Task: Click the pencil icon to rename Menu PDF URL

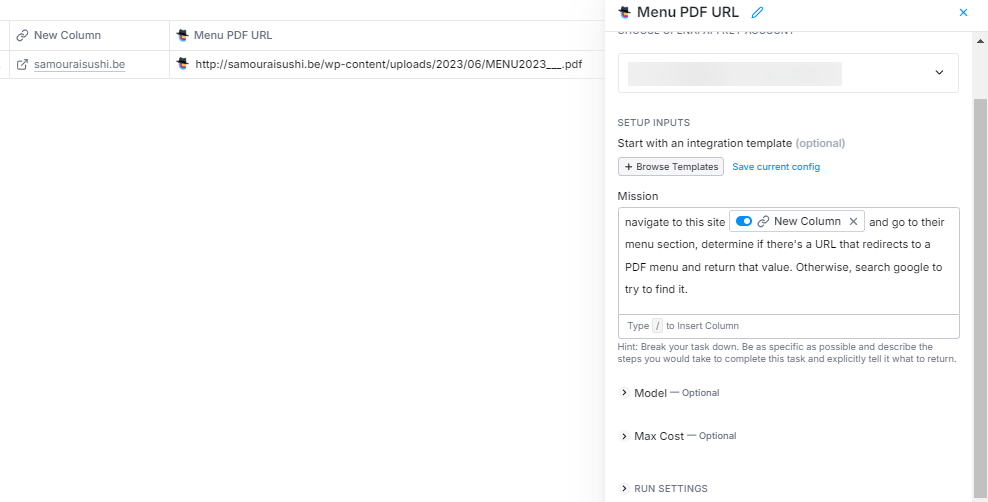Action: [757, 12]
